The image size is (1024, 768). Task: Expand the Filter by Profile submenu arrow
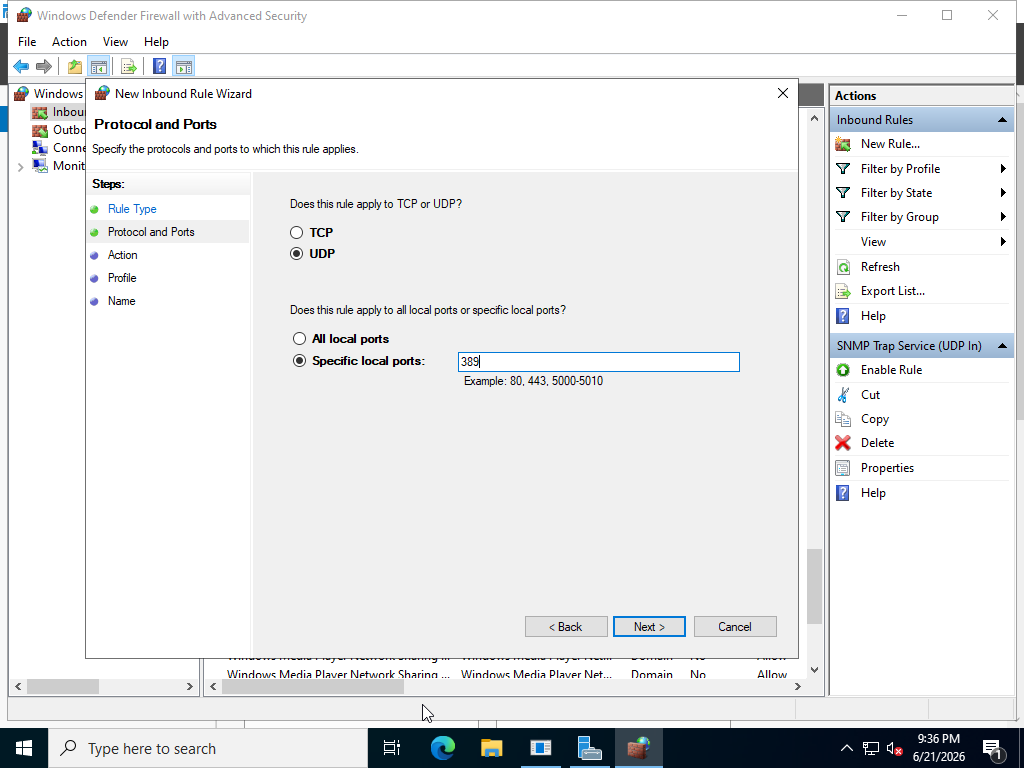click(x=1003, y=168)
